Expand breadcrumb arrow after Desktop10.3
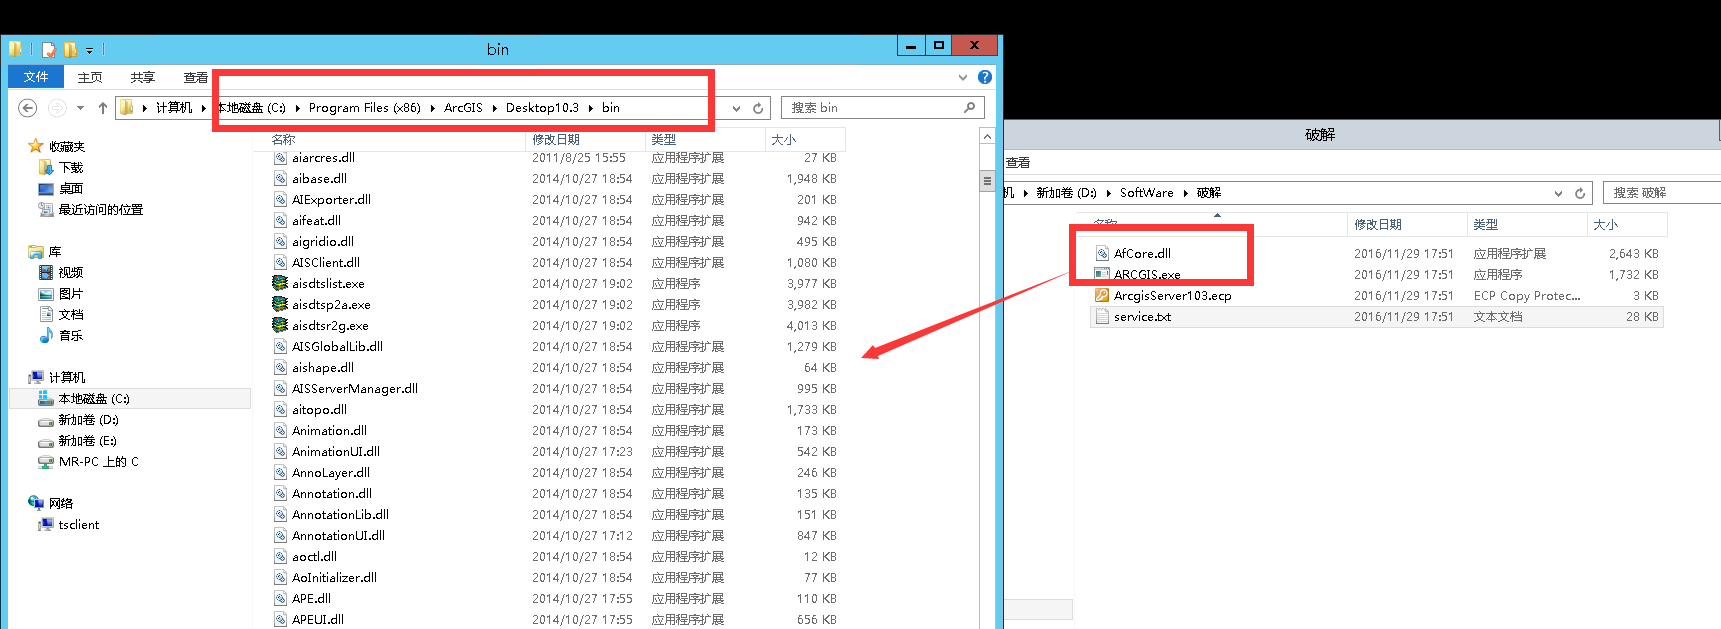This screenshot has height=629, width=1721. point(591,108)
